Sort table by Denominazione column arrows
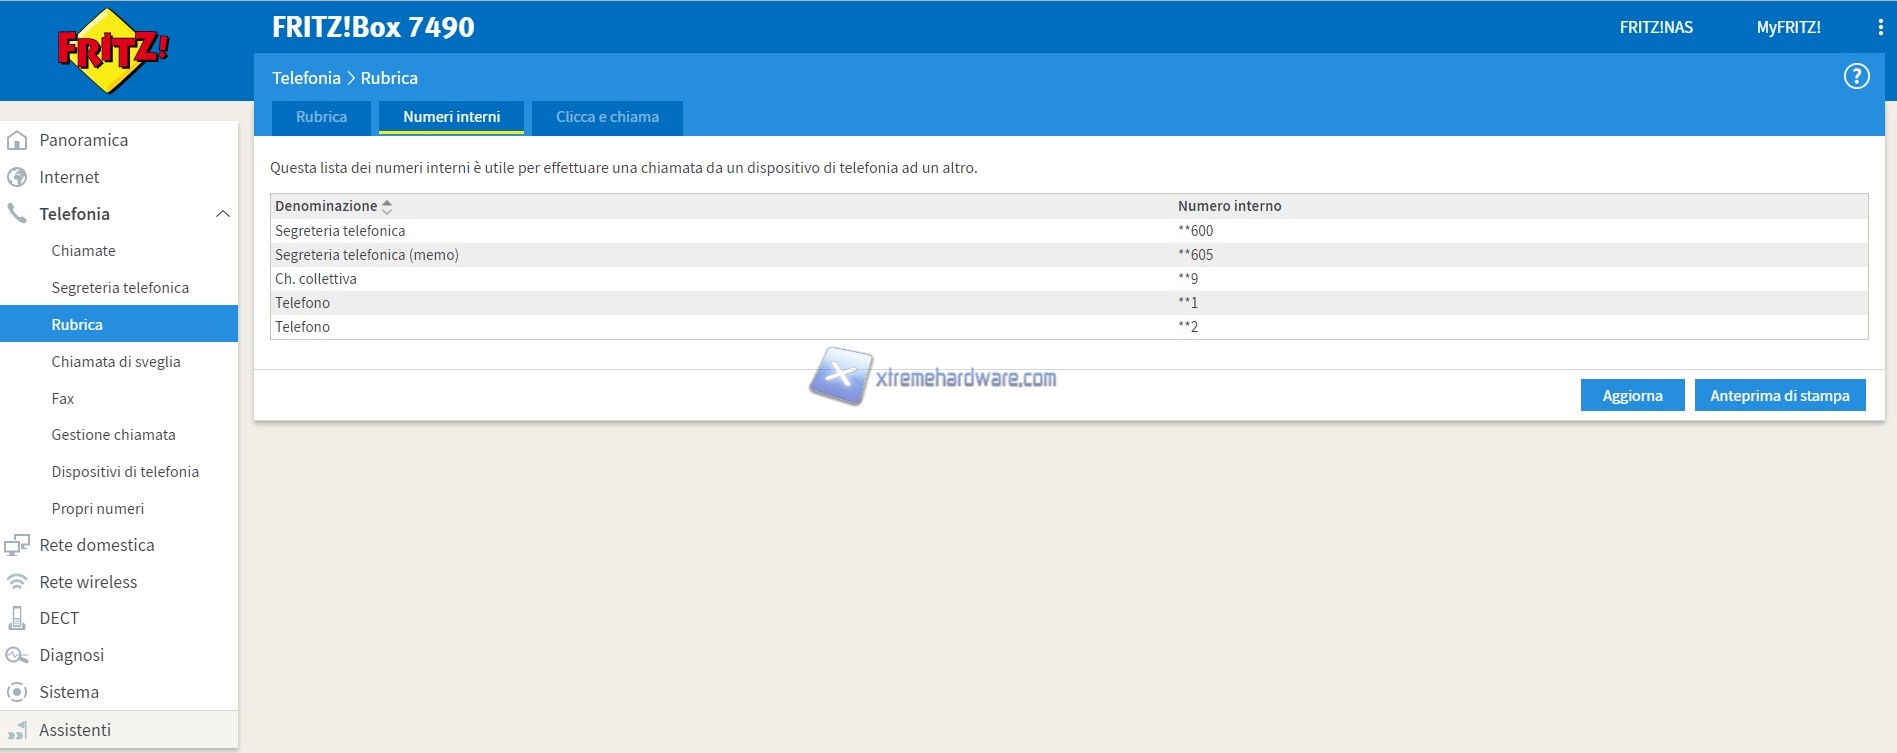The image size is (1897, 753). (x=387, y=207)
